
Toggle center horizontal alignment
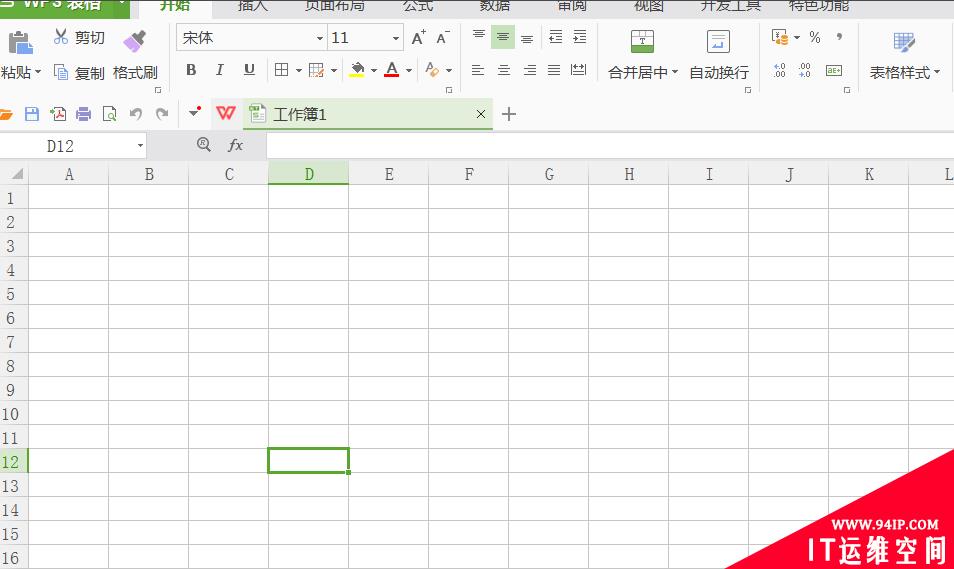tap(504, 70)
